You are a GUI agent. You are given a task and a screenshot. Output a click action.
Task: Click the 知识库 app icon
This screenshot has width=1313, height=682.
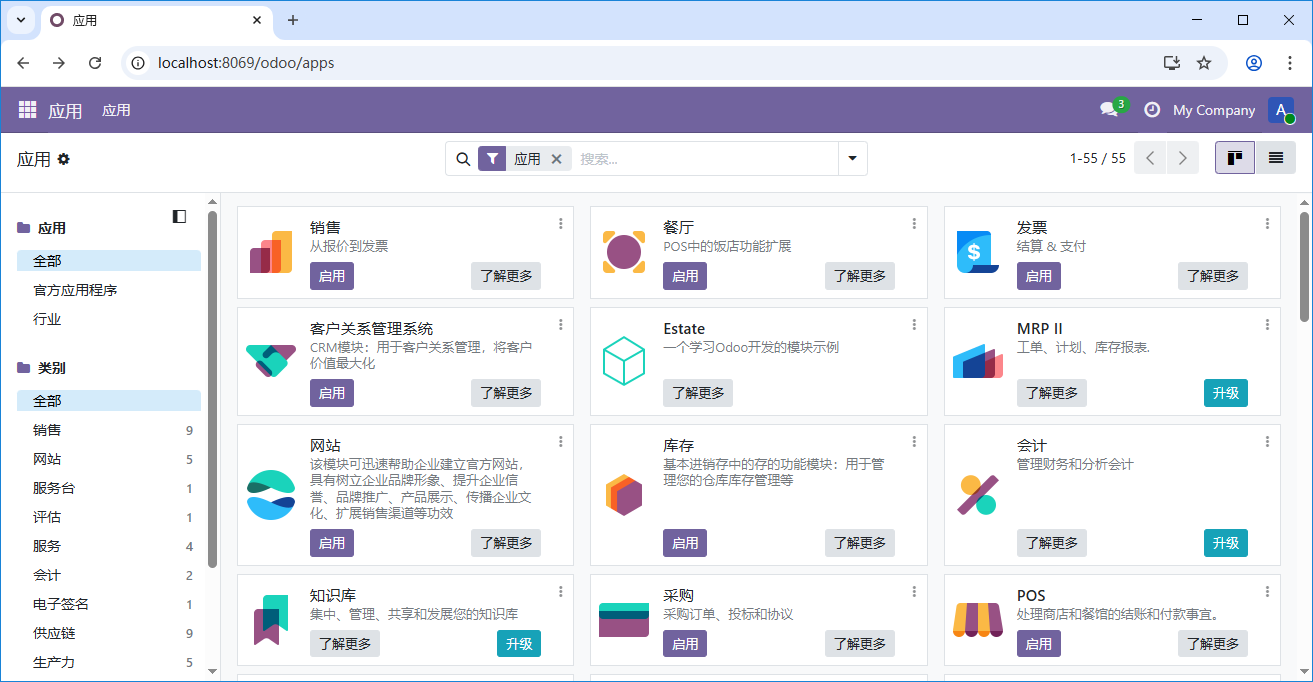pos(271,619)
